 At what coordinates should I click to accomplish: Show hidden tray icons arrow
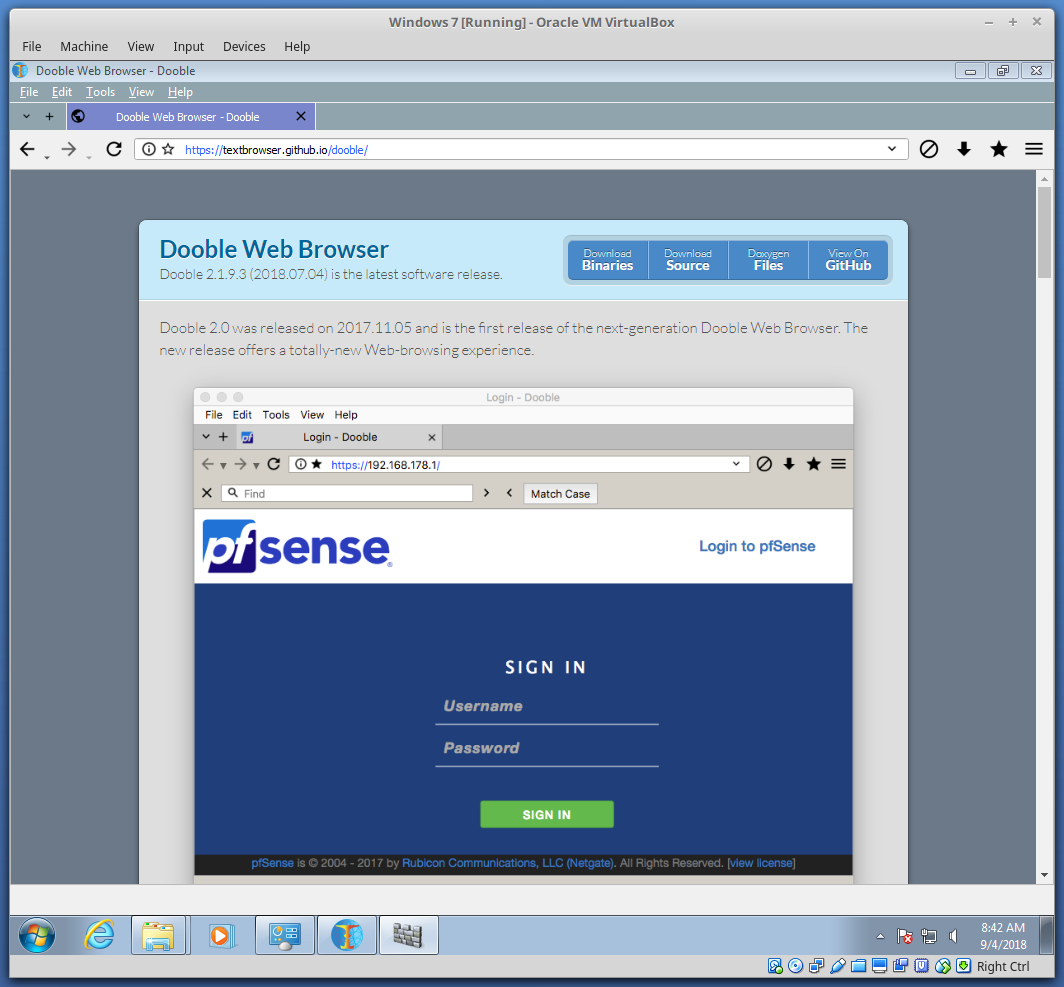880,936
